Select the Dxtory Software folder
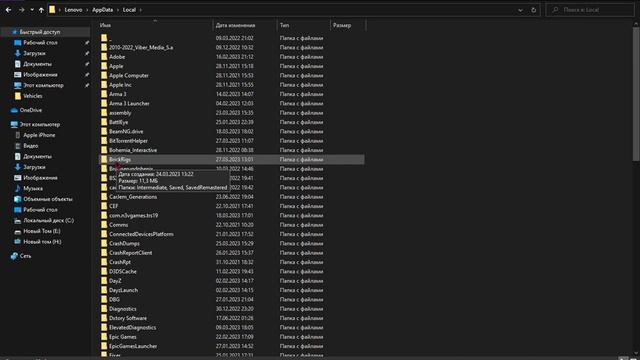Image resolution: width=640 pixels, height=360 pixels. click(128, 318)
